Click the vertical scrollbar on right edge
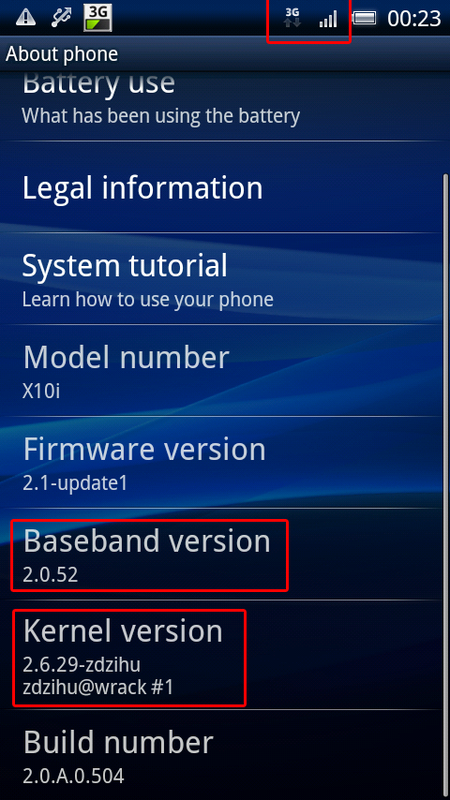The height and width of the screenshot is (800, 450). pos(445,485)
